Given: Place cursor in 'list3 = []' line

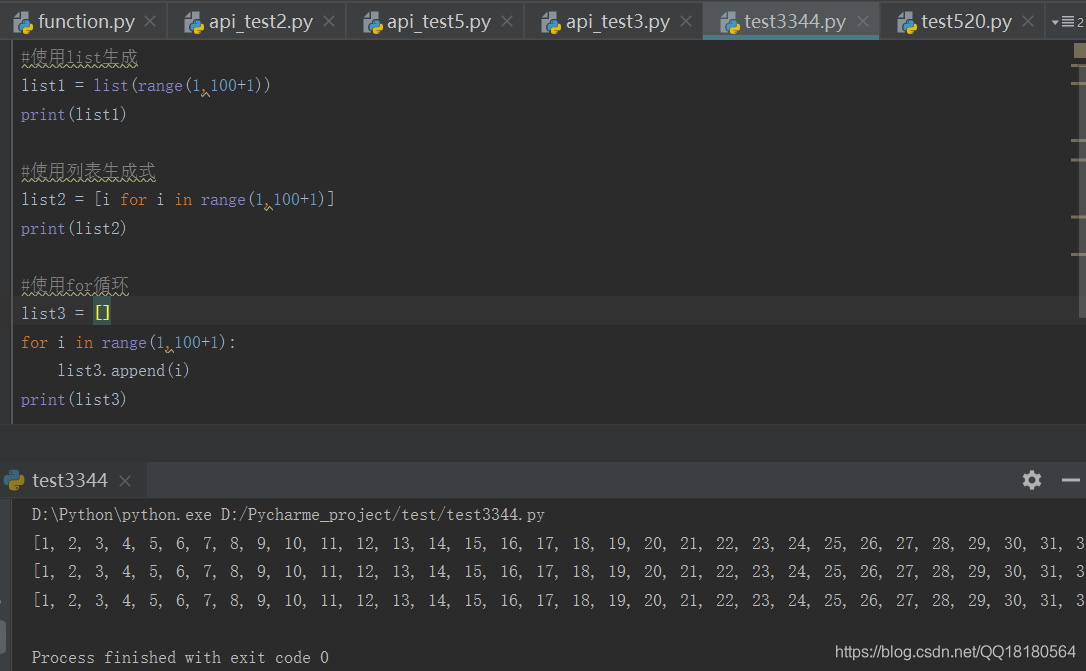Looking at the screenshot, I should tap(65, 314).
